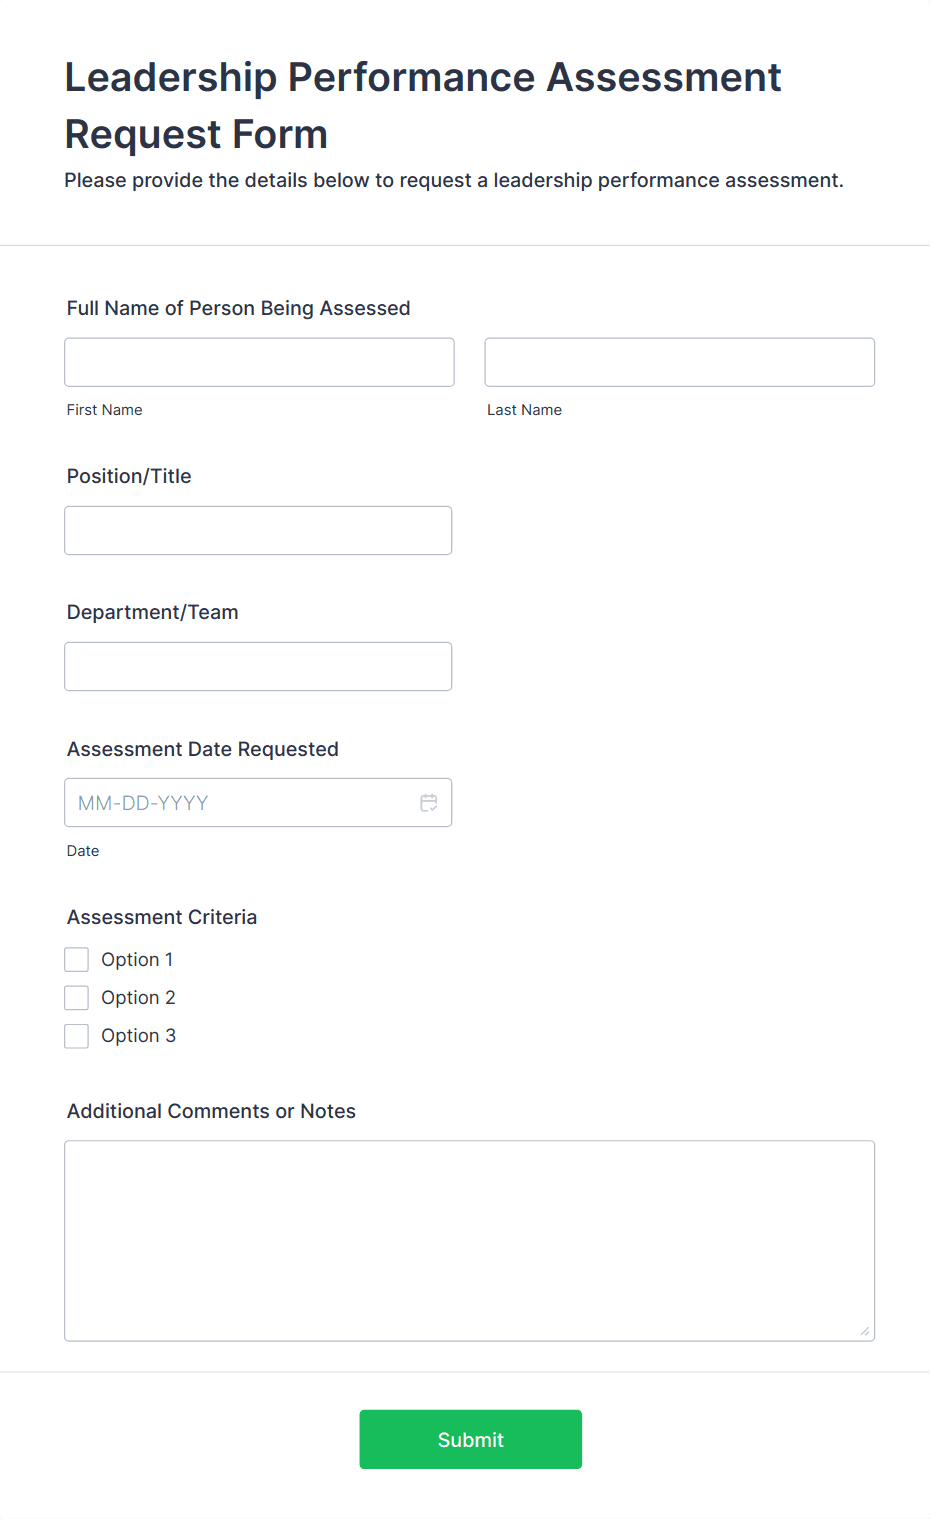This screenshot has height=1519, width=930.
Task: Click the textarea resize handle
Action: [864, 1330]
